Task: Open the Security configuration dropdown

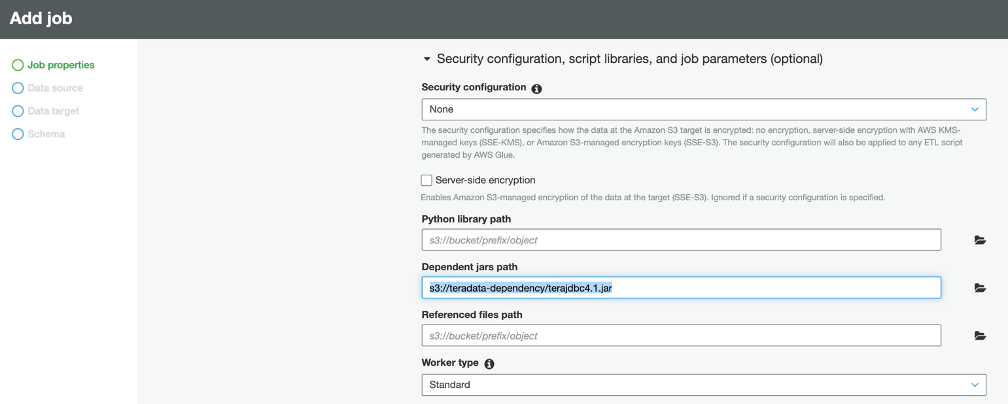Action: [703, 109]
